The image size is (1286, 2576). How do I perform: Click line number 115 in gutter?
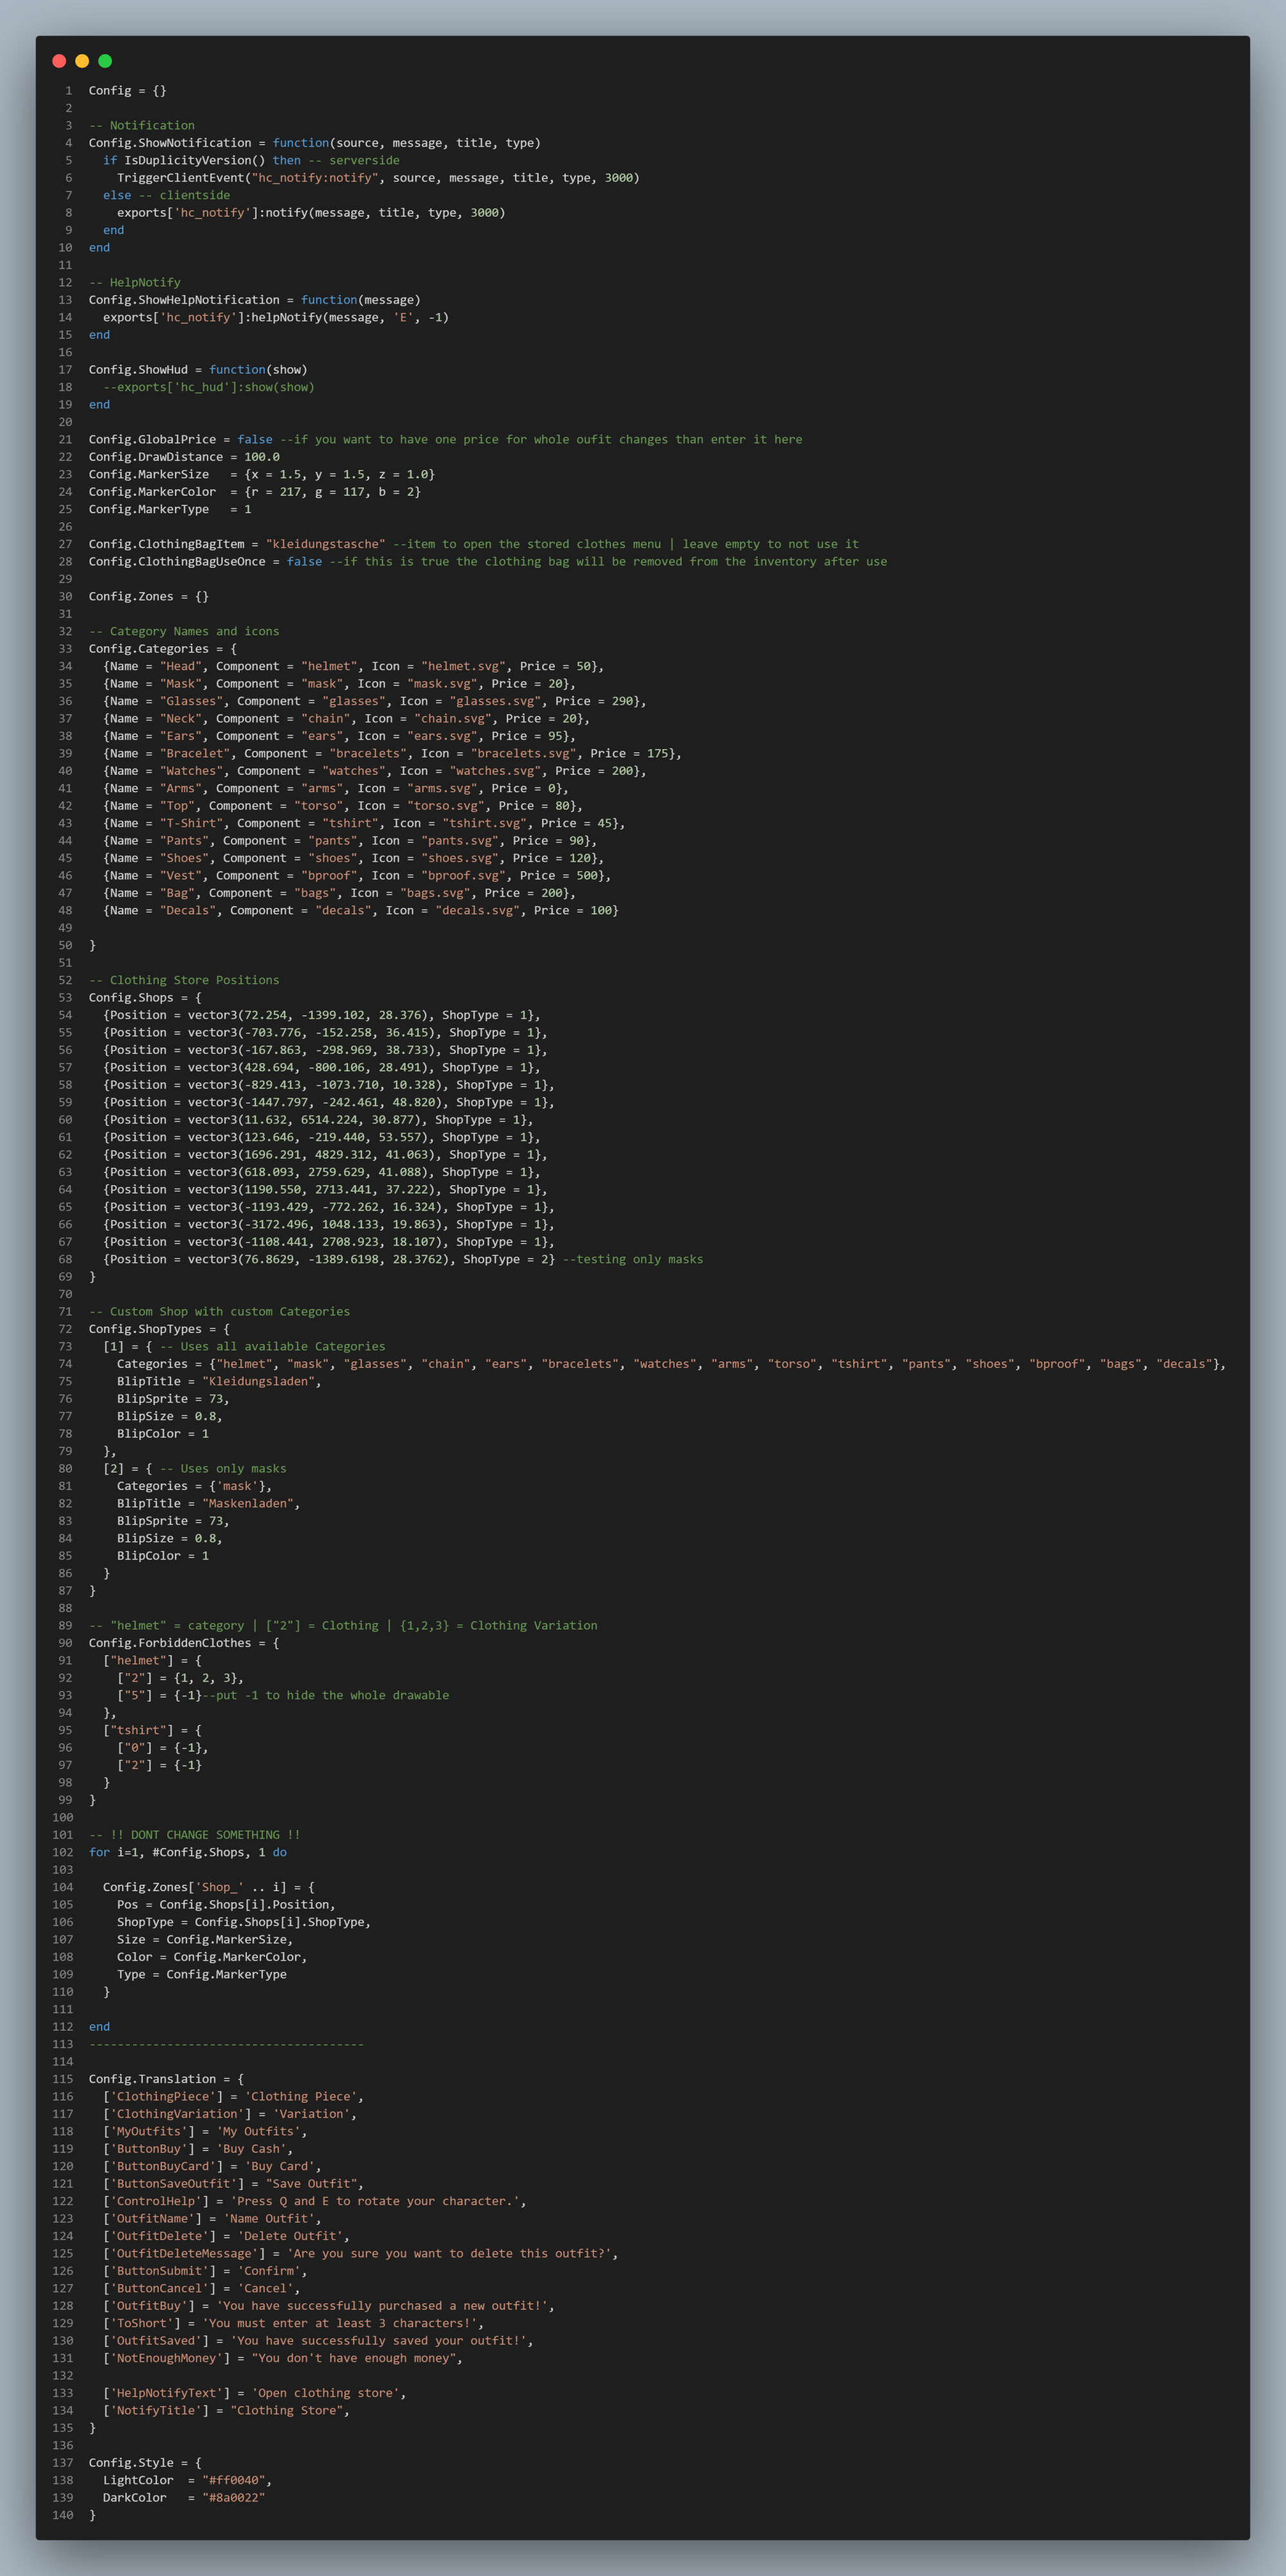[63, 2079]
